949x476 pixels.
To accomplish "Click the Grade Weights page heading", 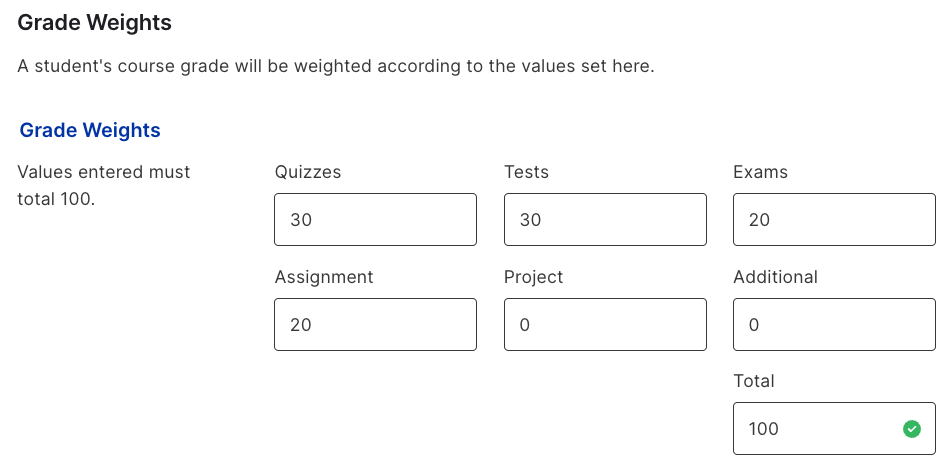I will tap(94, 22).
